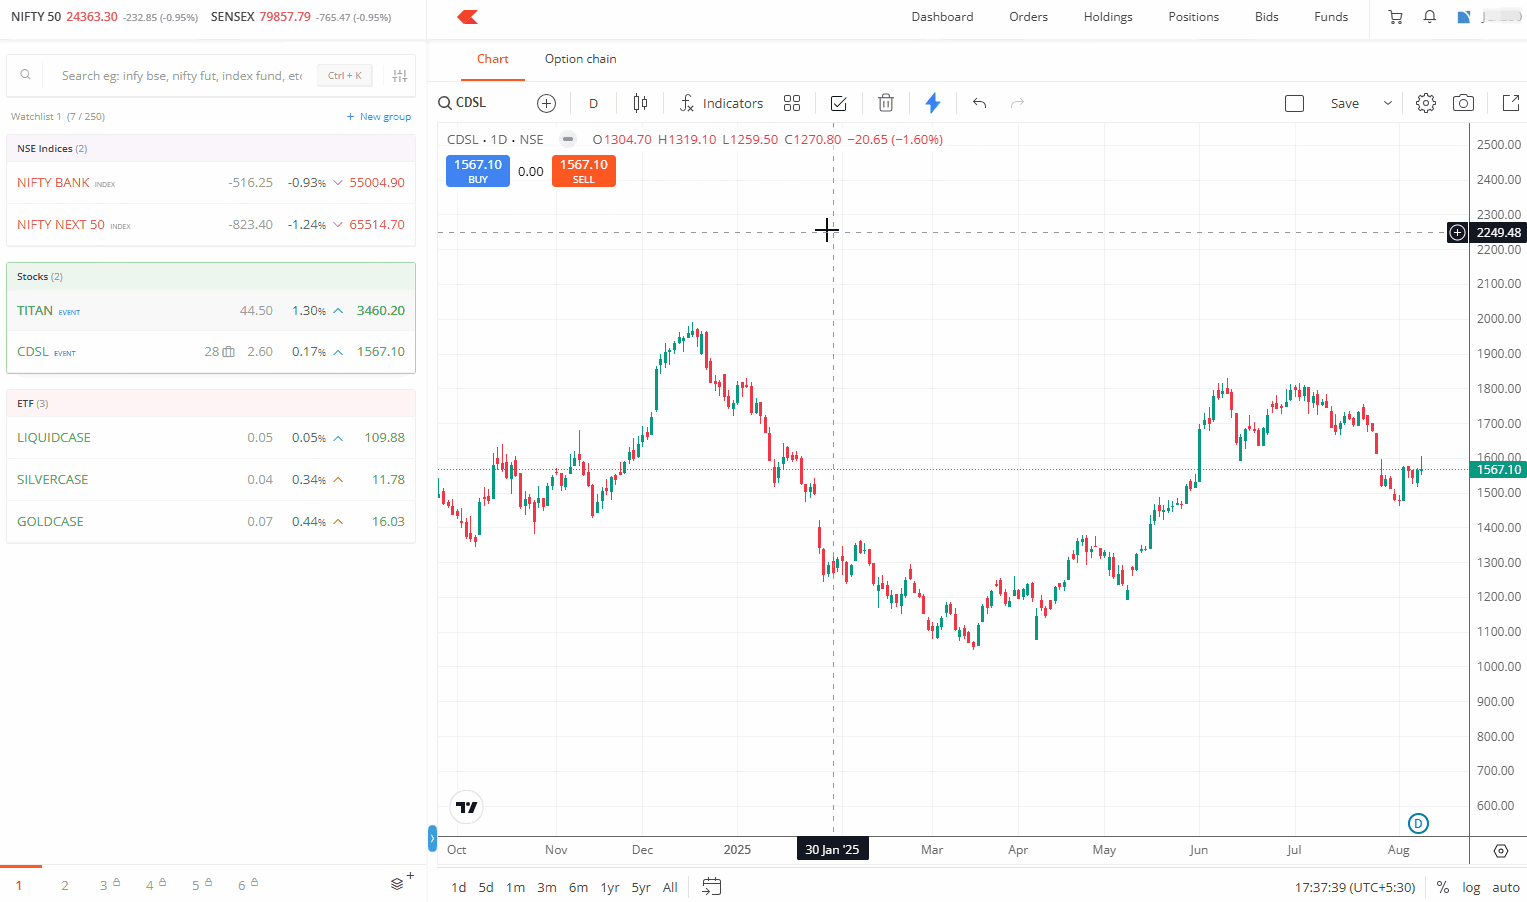Expand the Save dropdown arrow
This screenshot has height=902, width=1527.
(x=1387, y=103)
